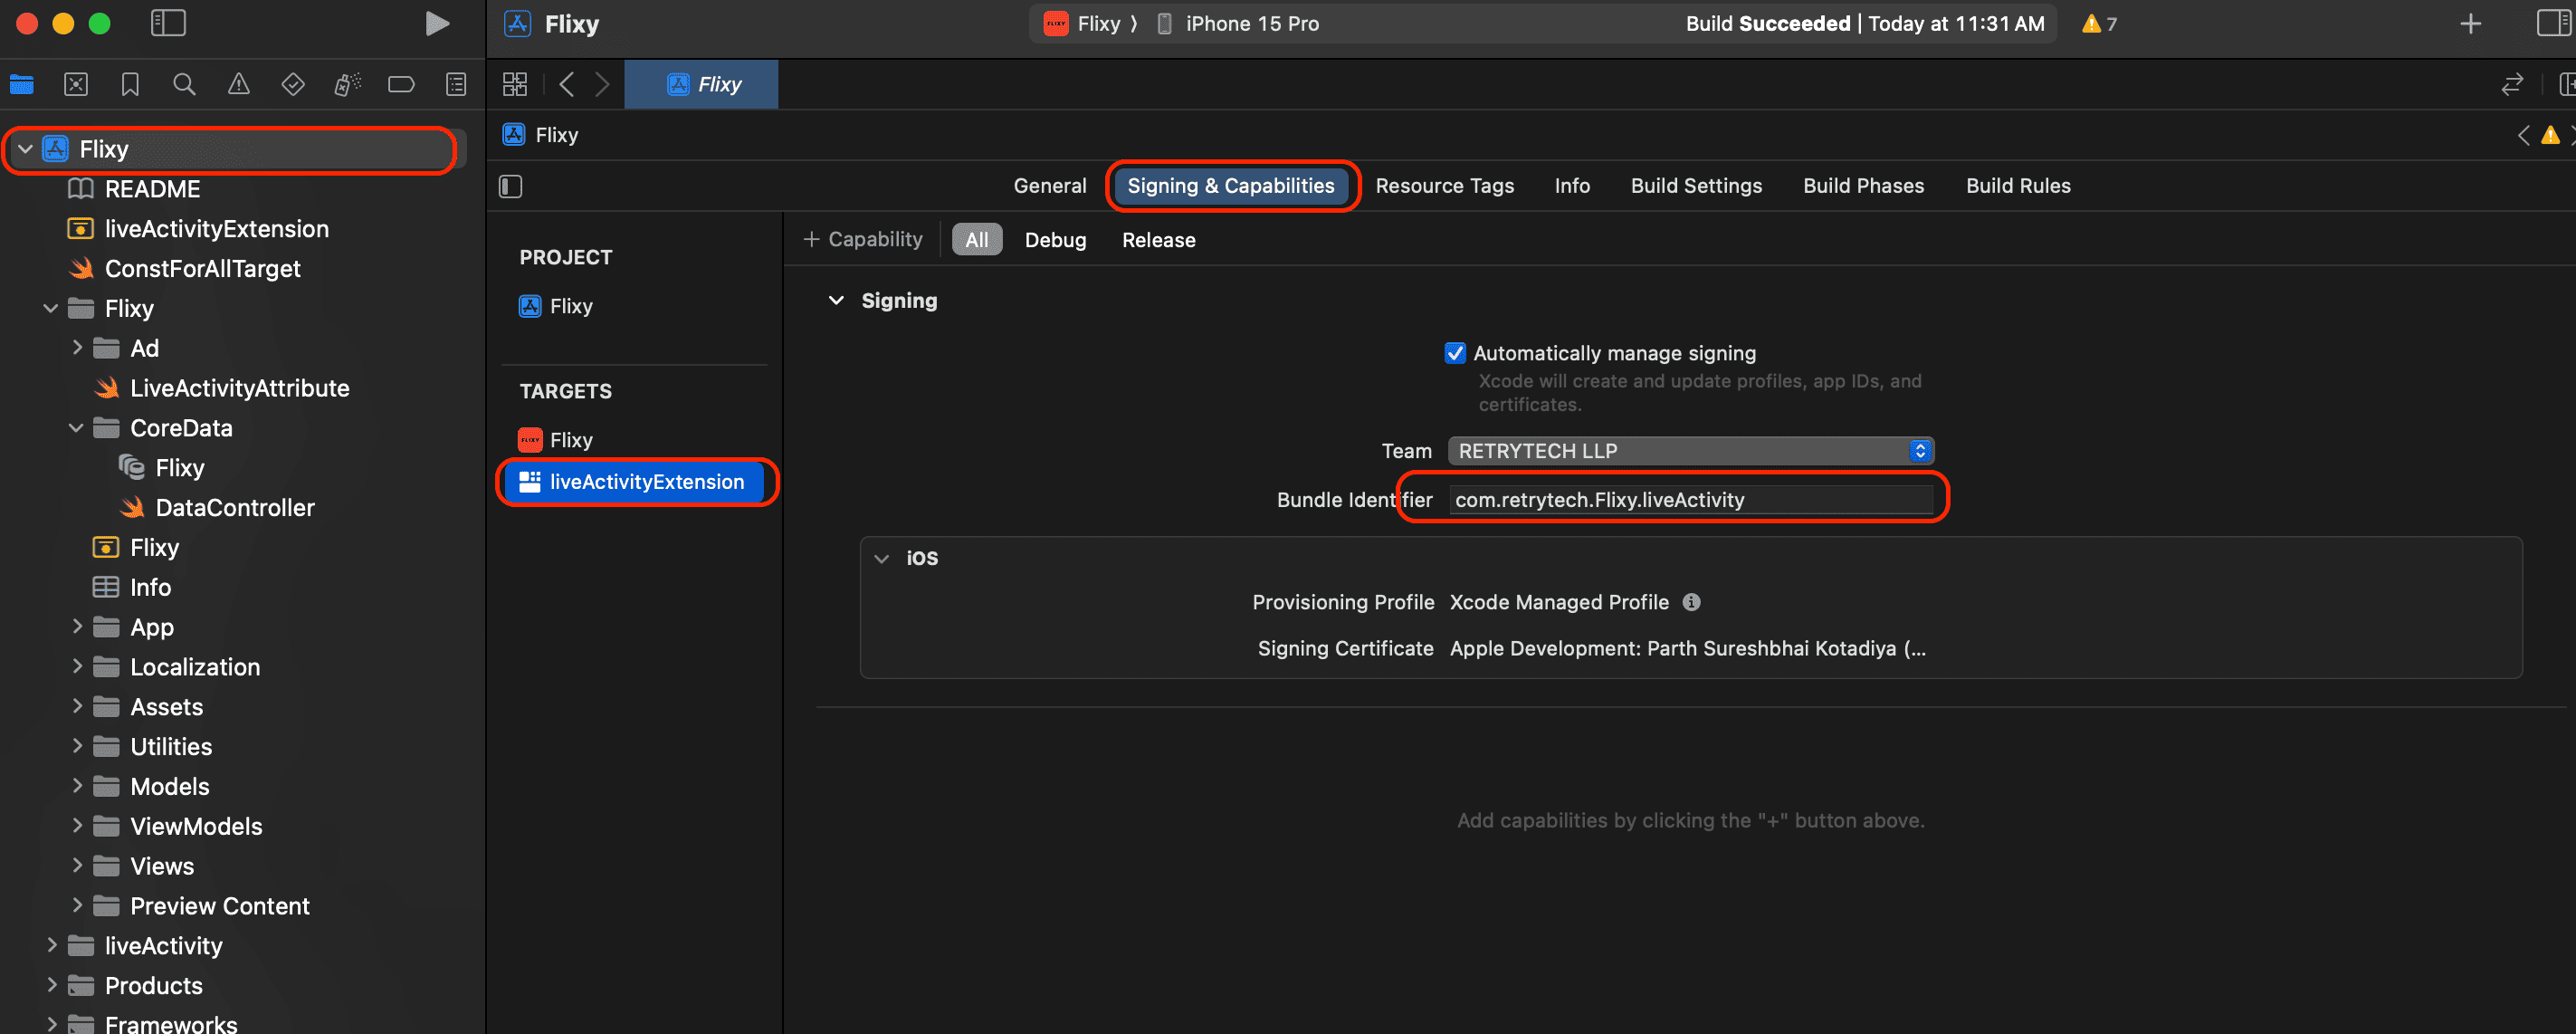Screen dimensions: 2576x1034
Task: Toggle the left navigator sidebar button
Action: pyautogui.click(x=168, y=23)
